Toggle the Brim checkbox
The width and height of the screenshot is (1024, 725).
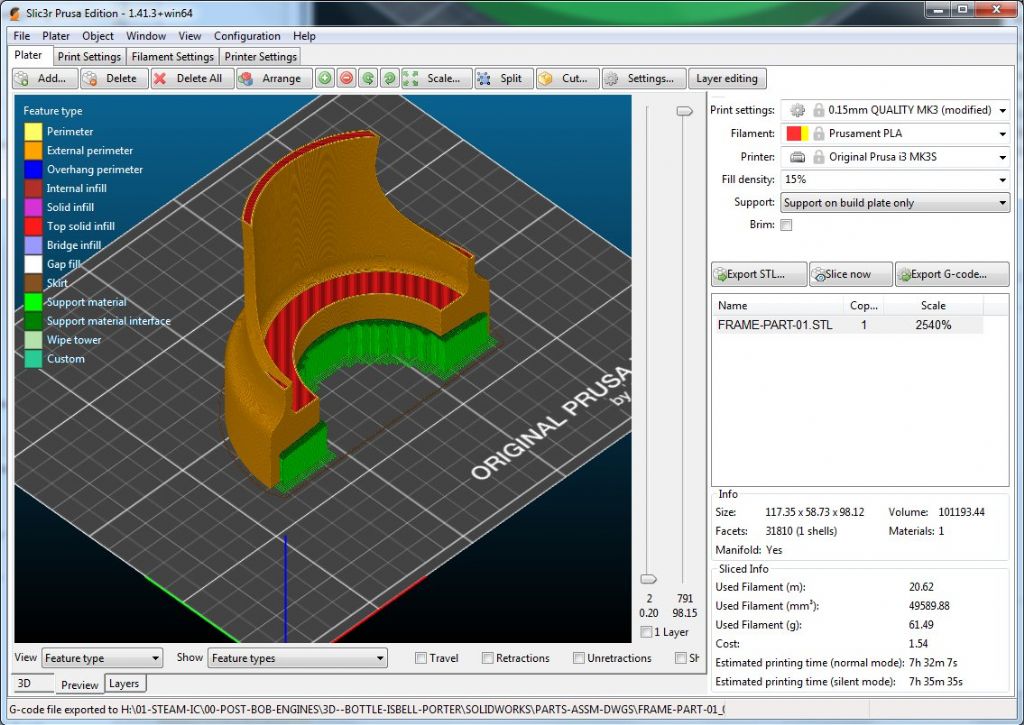786,225
